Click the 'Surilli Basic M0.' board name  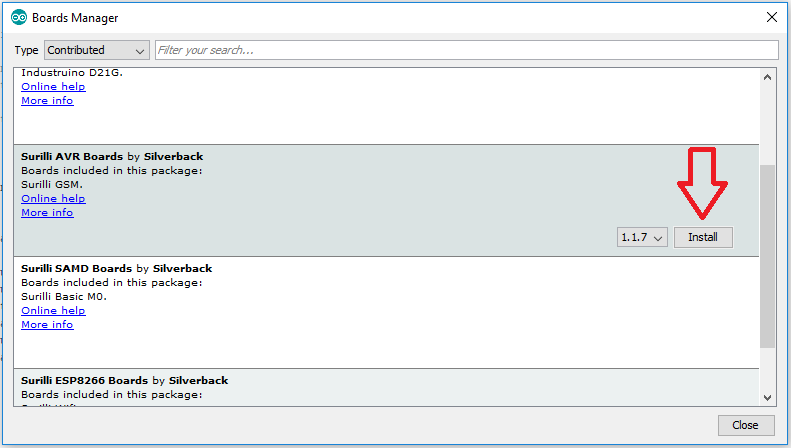point(64,297)
